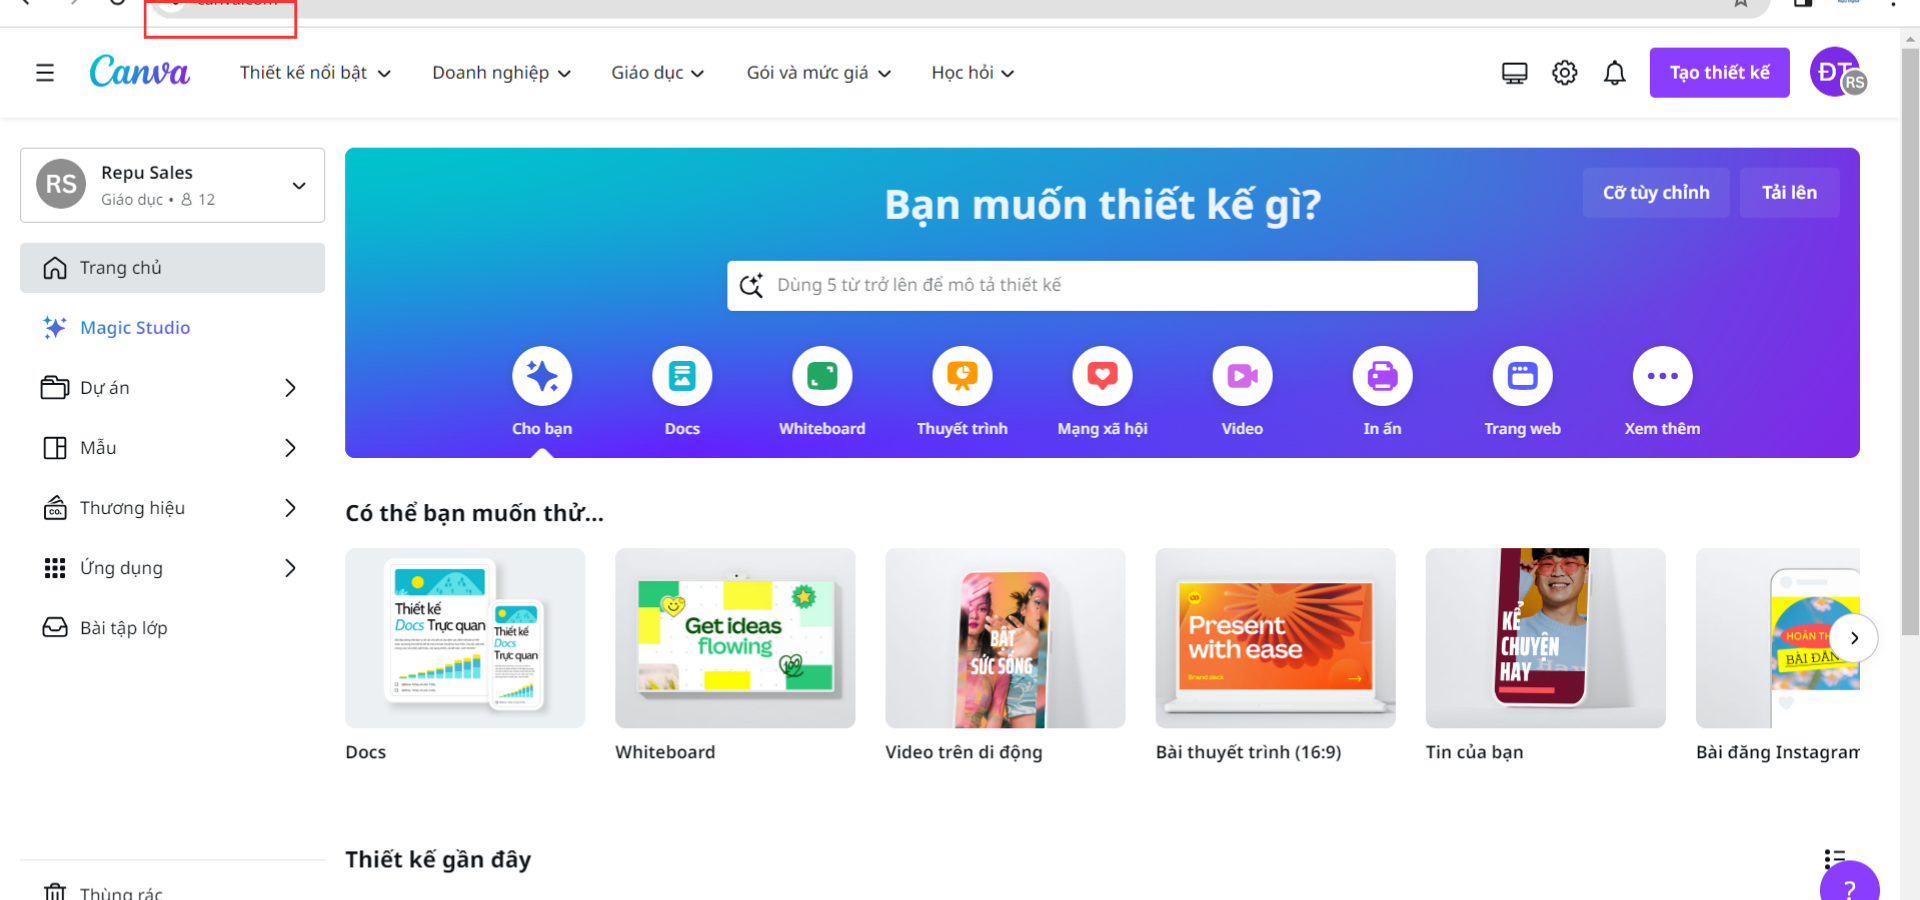This screenshot has height=900, width=1920.
Task: Click the Tạo thiết kế button
Action: [x=1719, y=73]
